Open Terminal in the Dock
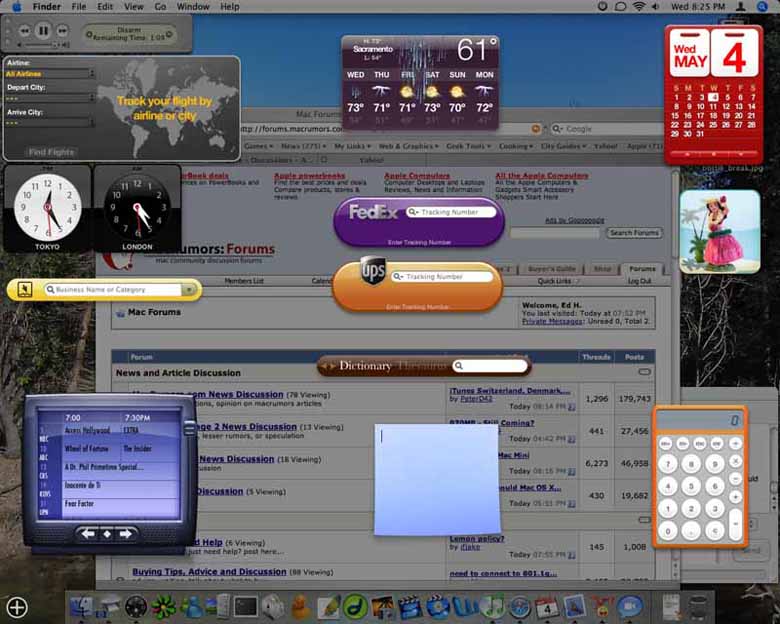This screenshot has height=624, width=780. 246,607
